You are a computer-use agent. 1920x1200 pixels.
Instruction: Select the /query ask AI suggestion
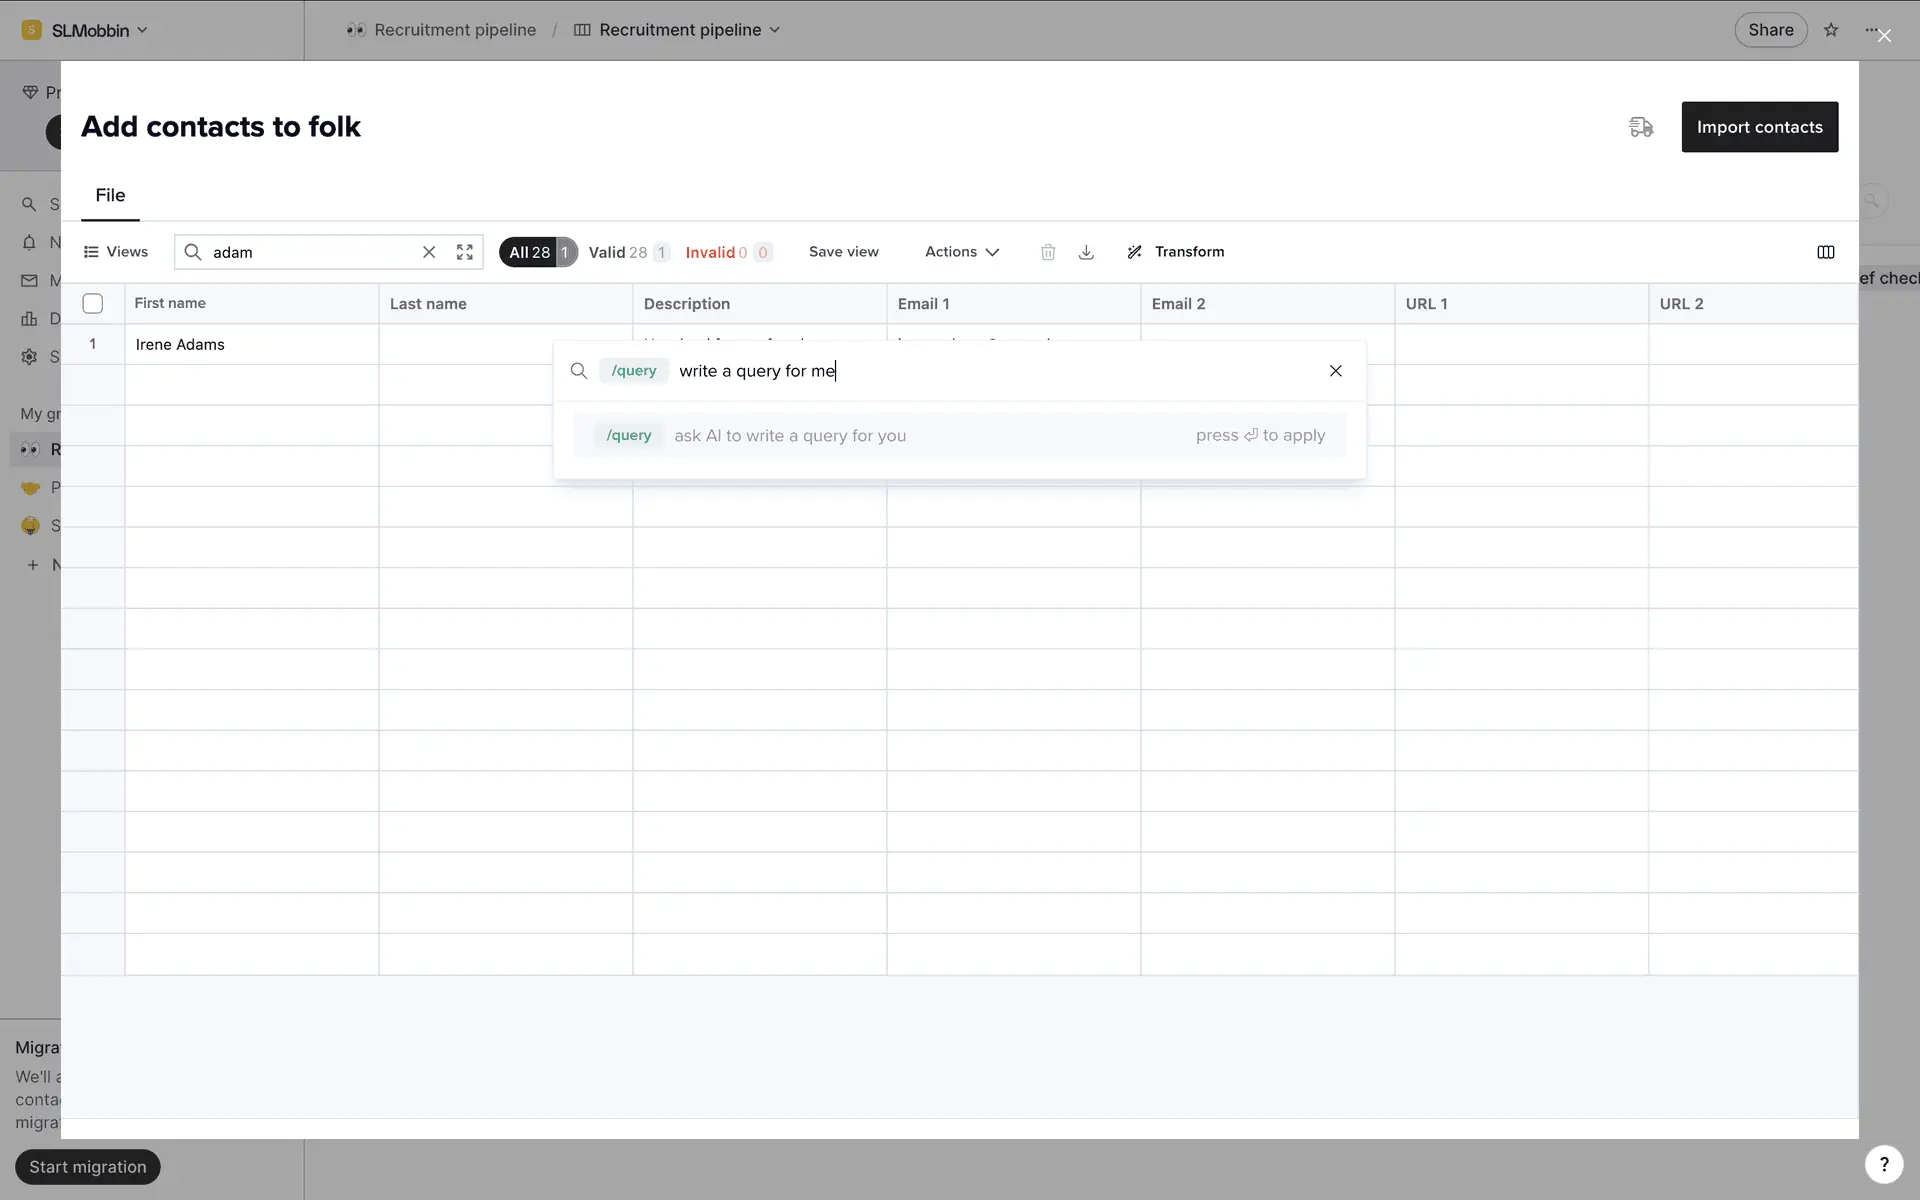point(958,435)
